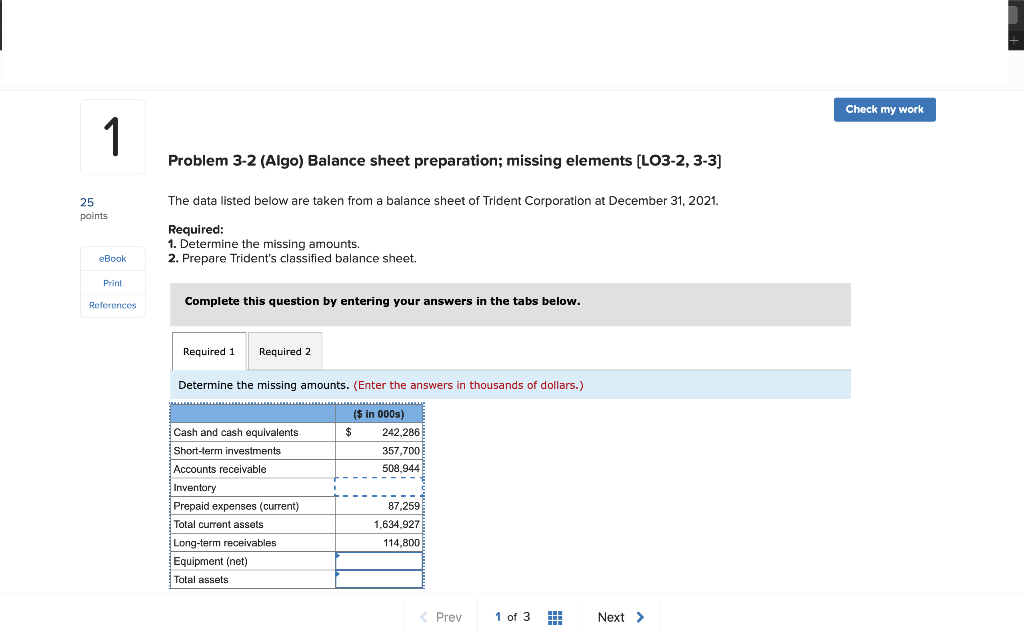Select the Cash and cash equivalents amount cell
The height and width of the screenshot is (640, 1024).
tap(379, 432)
